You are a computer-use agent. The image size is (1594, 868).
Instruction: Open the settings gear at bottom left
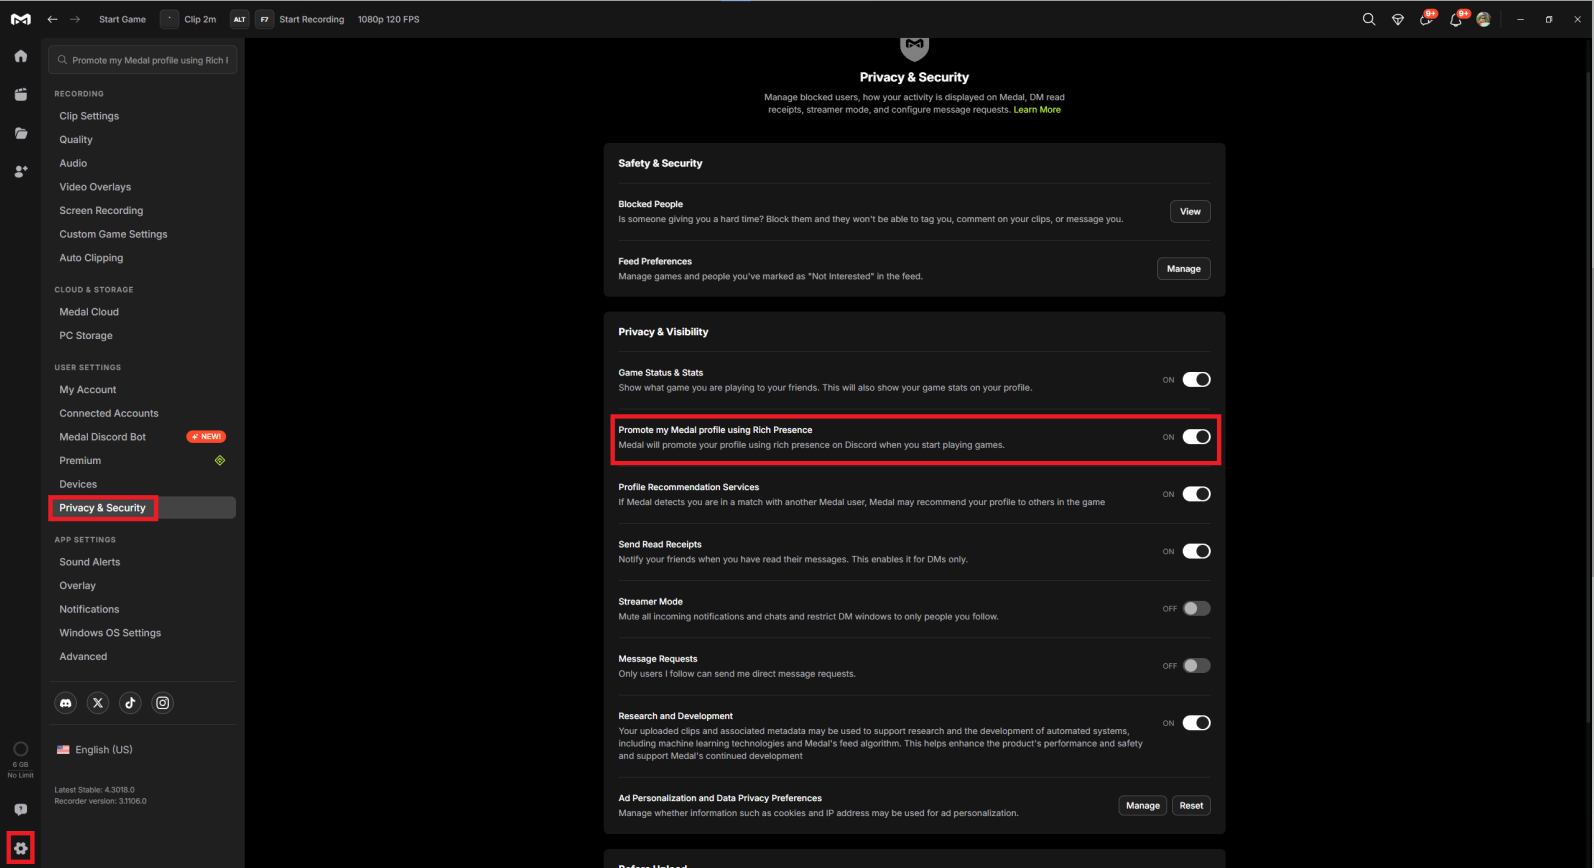(20, 848)
